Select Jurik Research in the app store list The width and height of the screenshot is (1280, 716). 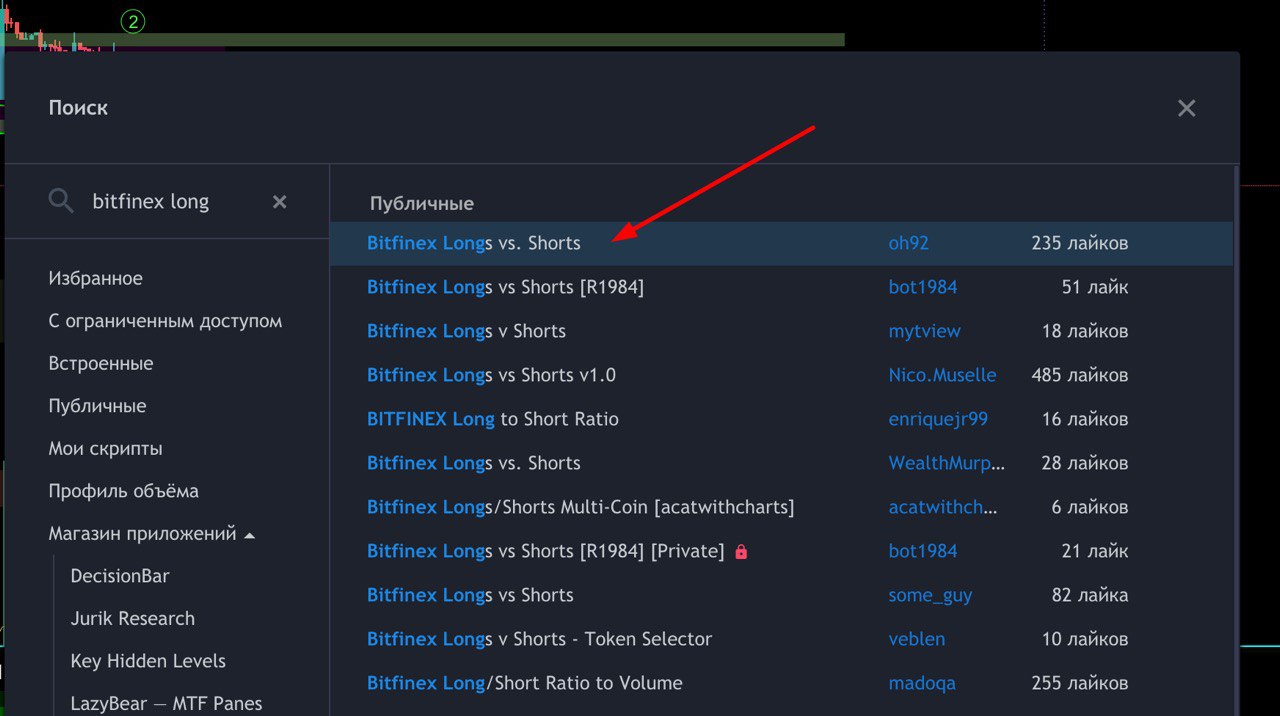133,618
